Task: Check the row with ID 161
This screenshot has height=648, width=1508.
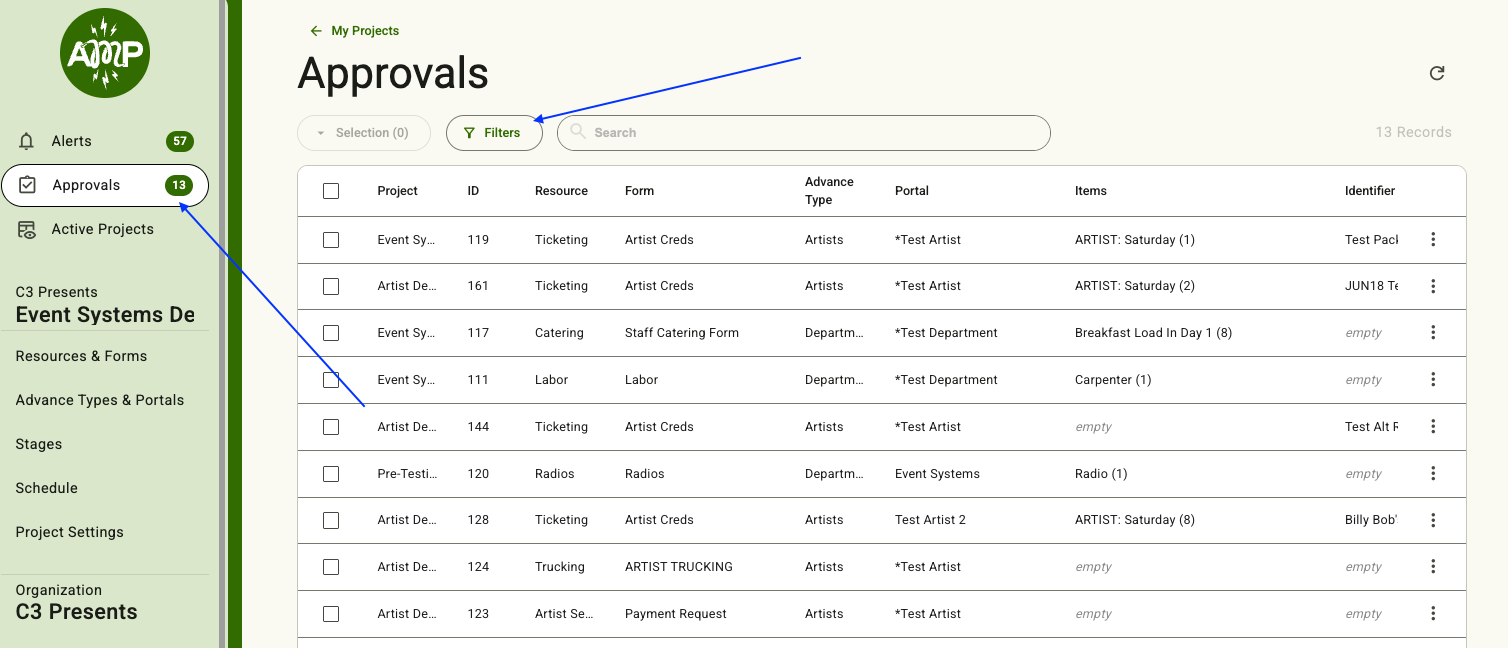Action: pos(331,286)
